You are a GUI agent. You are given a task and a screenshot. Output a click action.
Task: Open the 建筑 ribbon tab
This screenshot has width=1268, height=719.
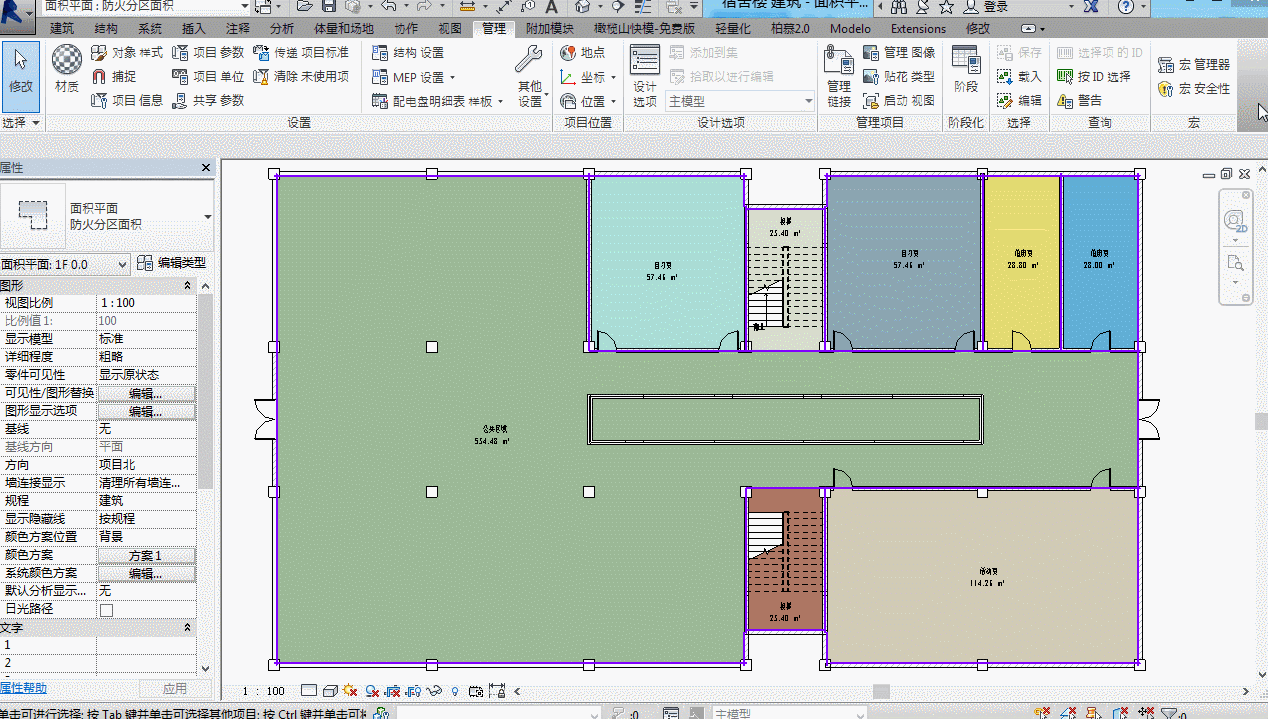(62, 29)
